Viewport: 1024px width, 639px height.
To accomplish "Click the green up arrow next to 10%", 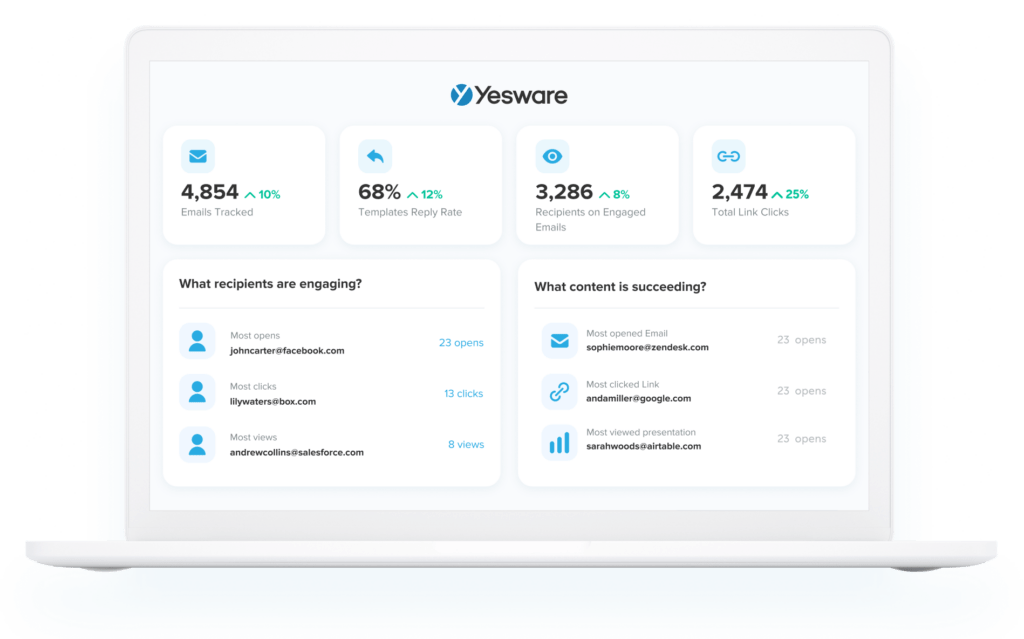I will click(250, 195).
